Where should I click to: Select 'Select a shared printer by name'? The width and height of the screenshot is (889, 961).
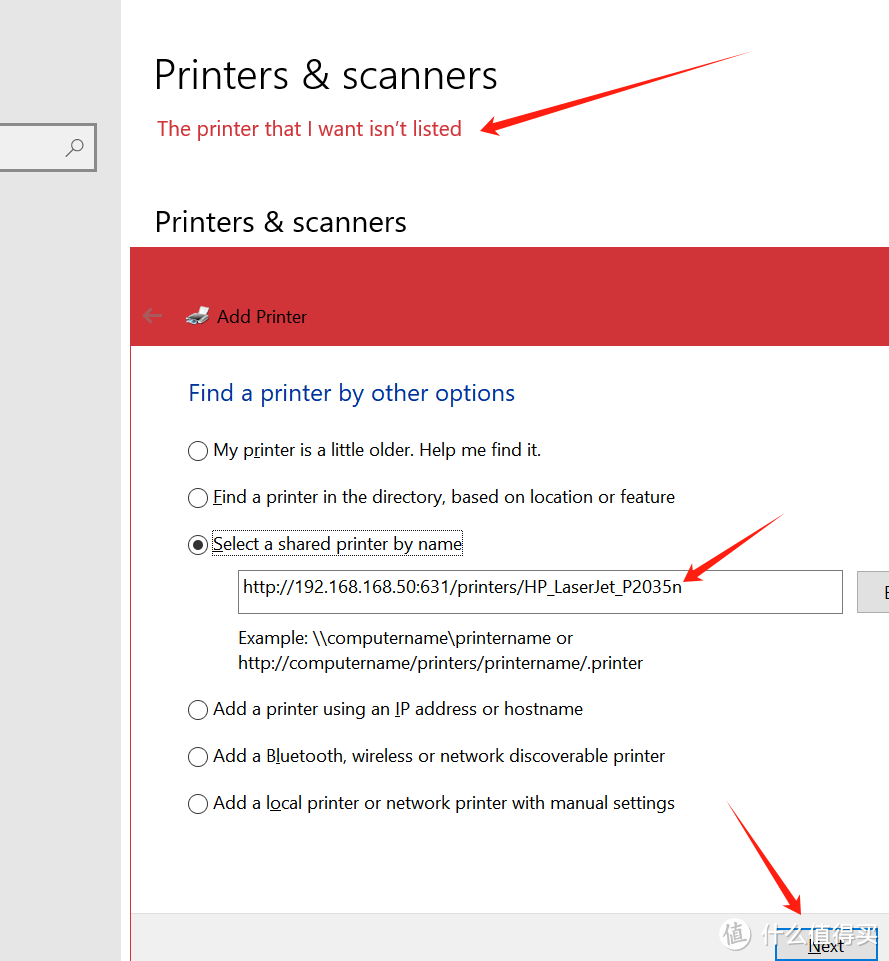(x=198, y=545)
